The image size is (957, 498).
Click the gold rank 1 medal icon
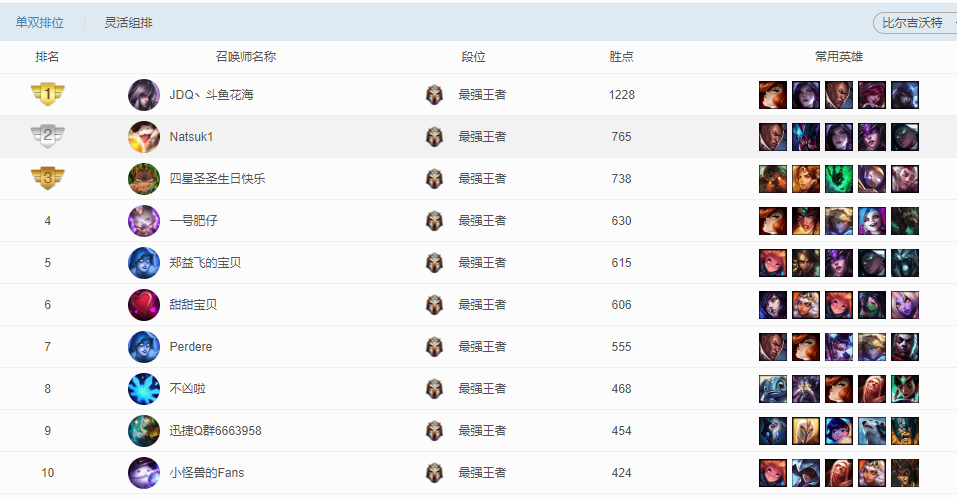tap(47, 95)
